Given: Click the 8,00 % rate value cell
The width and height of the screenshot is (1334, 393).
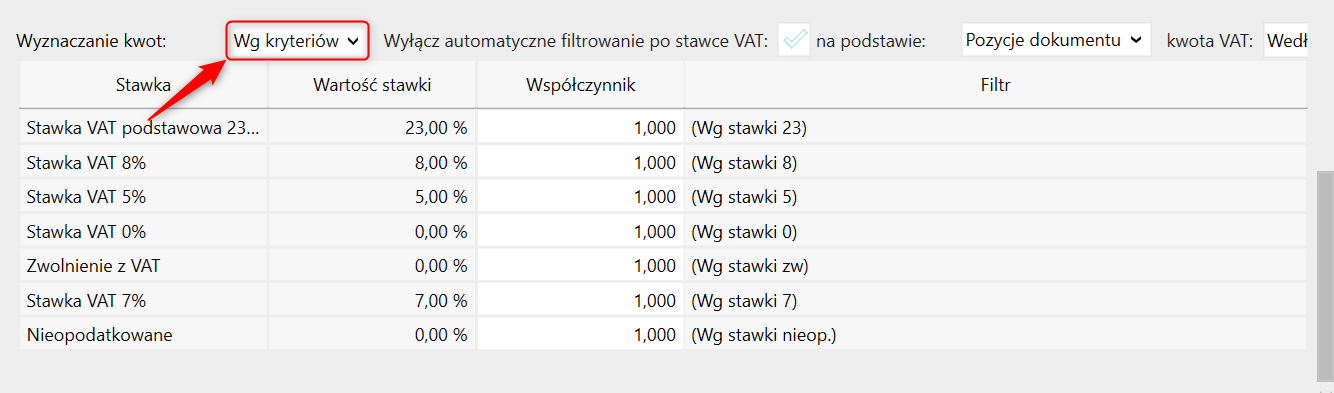Looking at the screenshot, I should (372, 162).
